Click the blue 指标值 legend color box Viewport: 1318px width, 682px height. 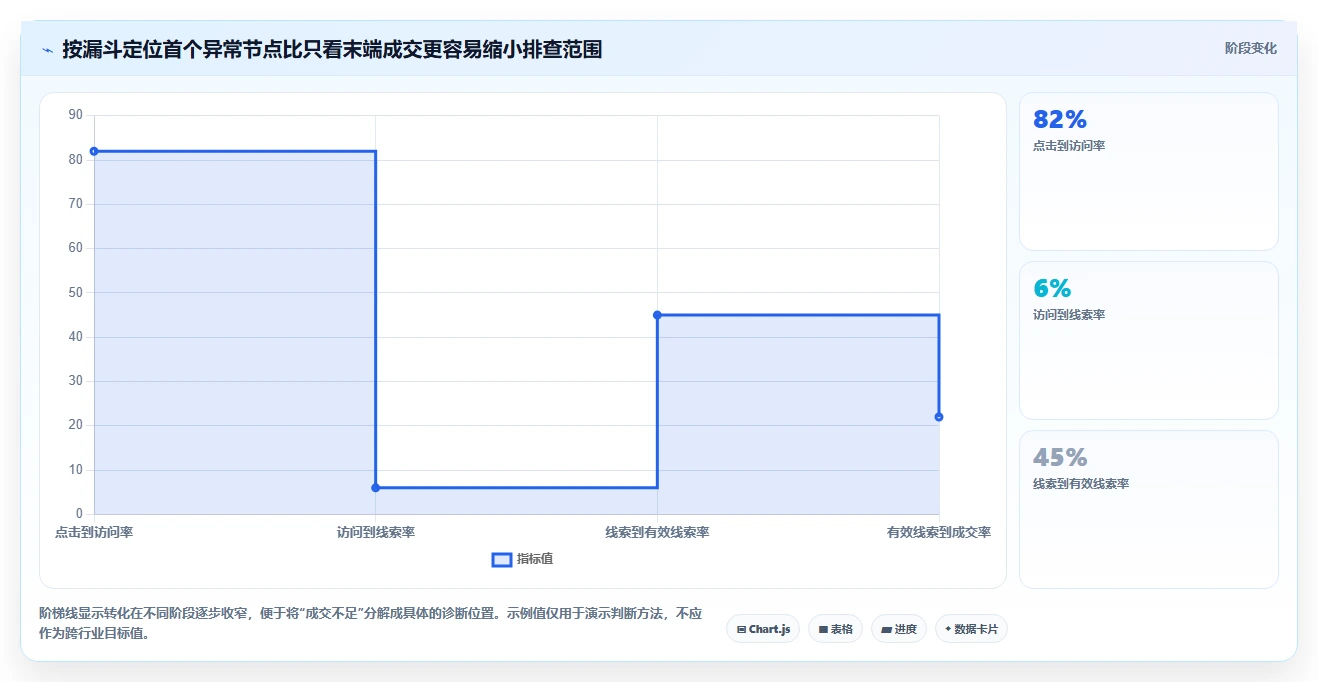tap(502, 560)
